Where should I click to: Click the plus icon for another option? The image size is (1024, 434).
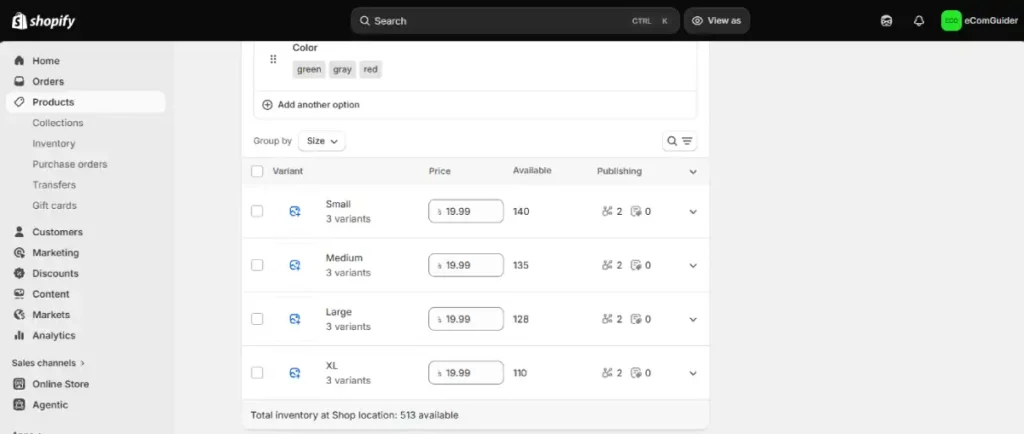(x=267, y=104)
